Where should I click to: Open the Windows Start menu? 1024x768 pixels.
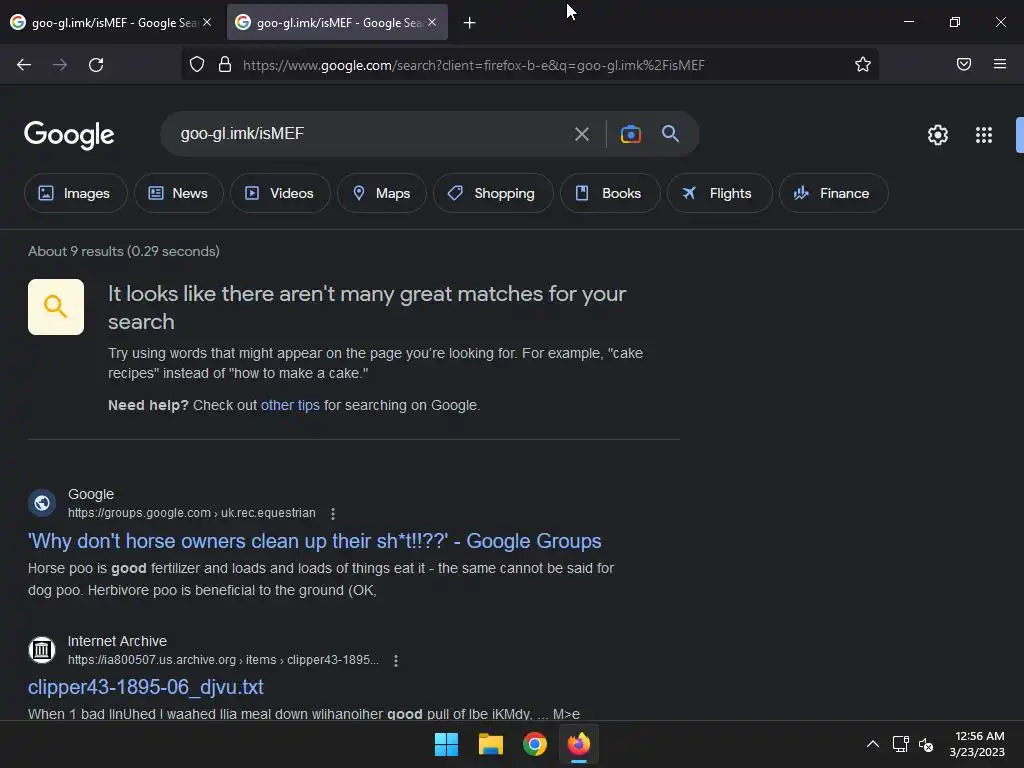447,744
